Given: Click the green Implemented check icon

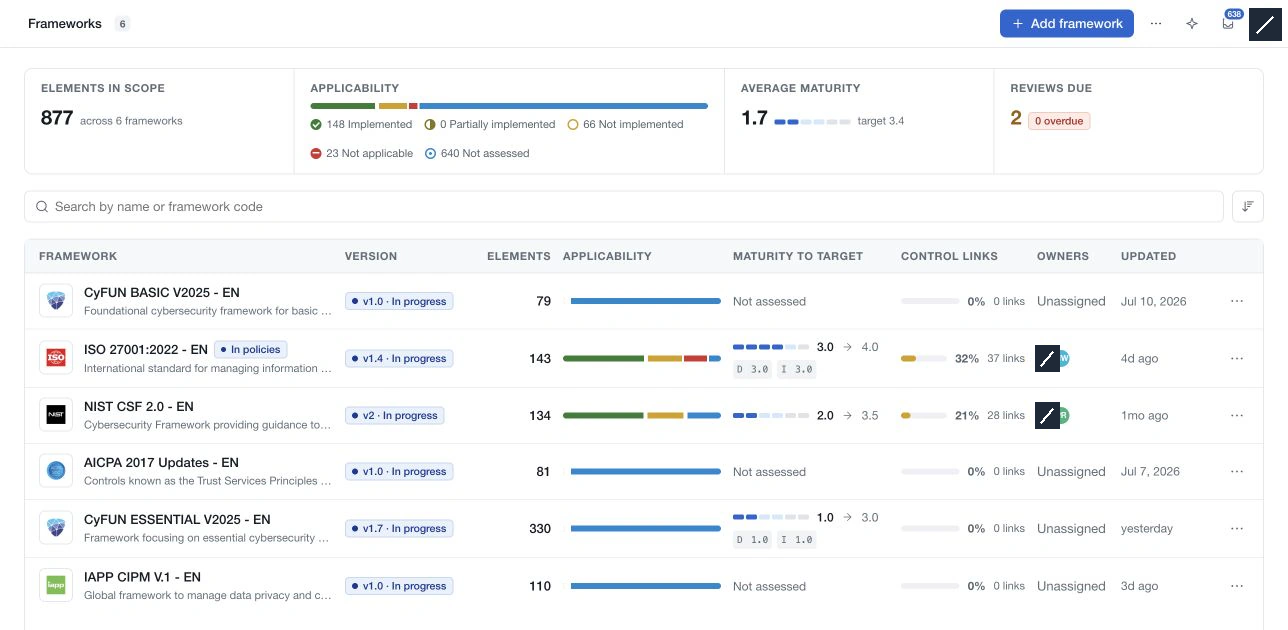Looking at the screenshot, I should (x=316, y=125).
